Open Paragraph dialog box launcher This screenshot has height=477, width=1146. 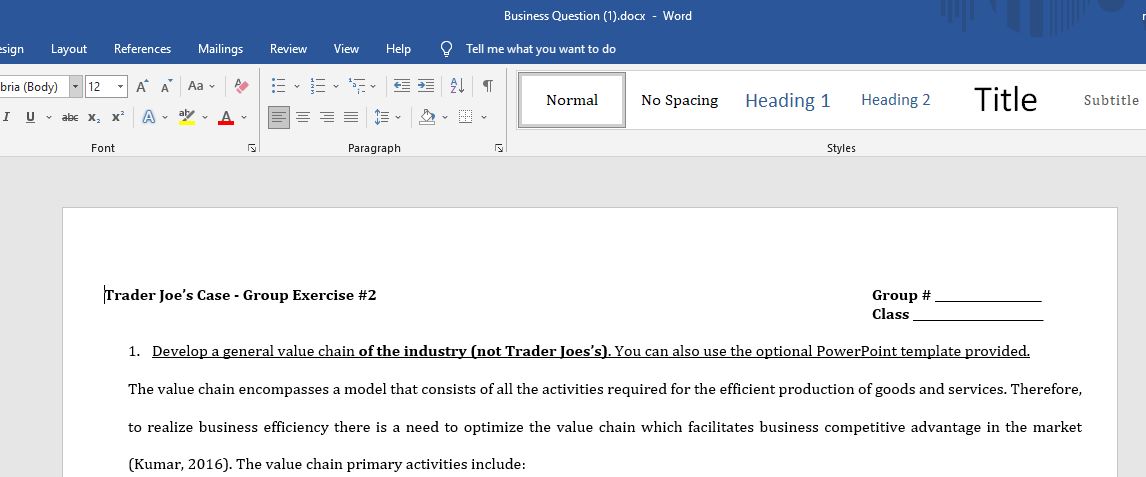point(498,148)
